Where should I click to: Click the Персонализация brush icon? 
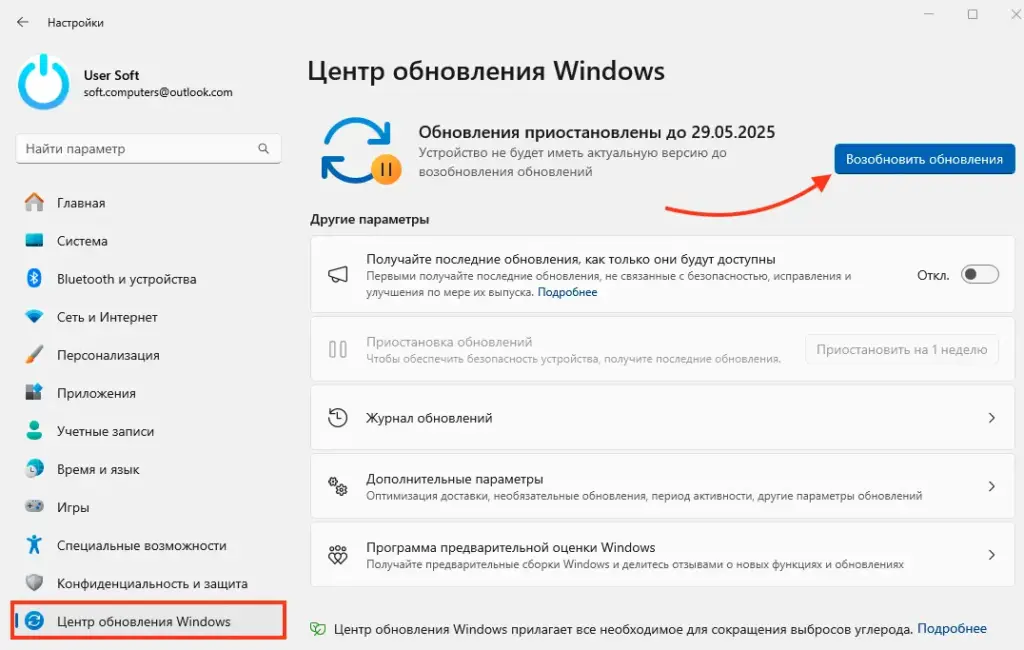point(34,355)
